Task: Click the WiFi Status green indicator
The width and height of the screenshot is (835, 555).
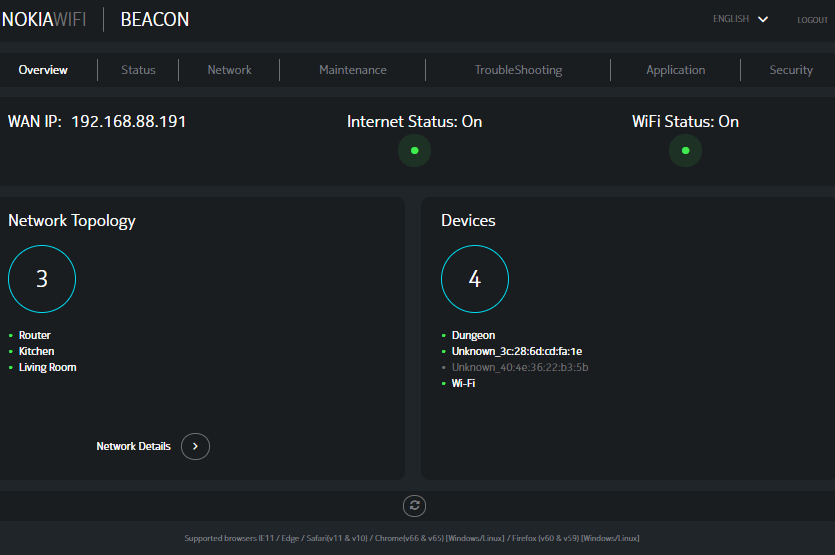Action: (x=685, y=151)
